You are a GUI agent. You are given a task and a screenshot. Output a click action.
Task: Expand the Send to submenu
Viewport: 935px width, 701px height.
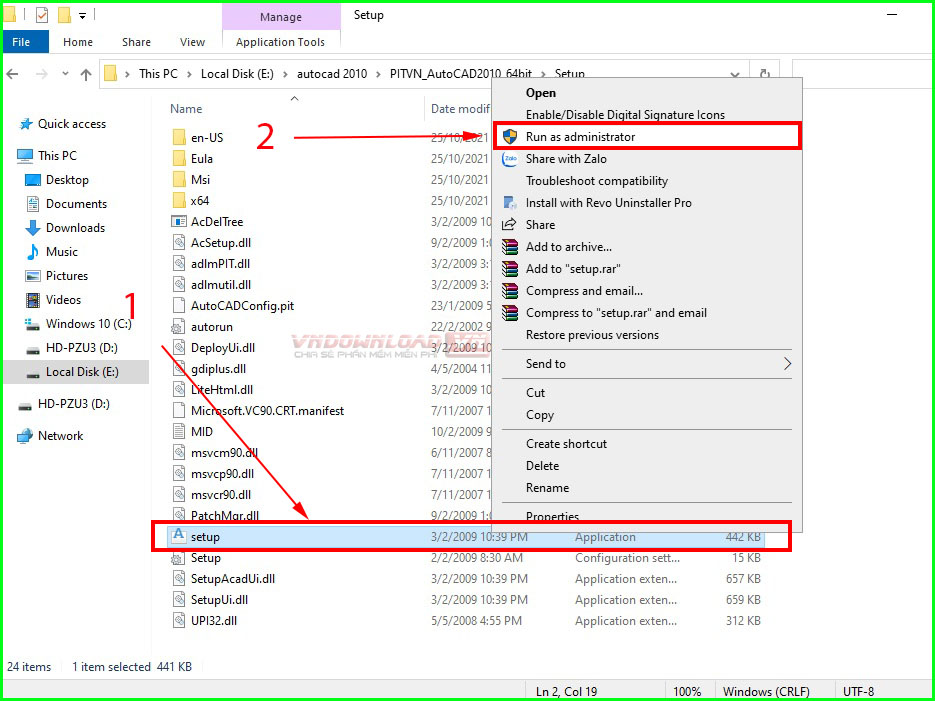pos(600,363)
